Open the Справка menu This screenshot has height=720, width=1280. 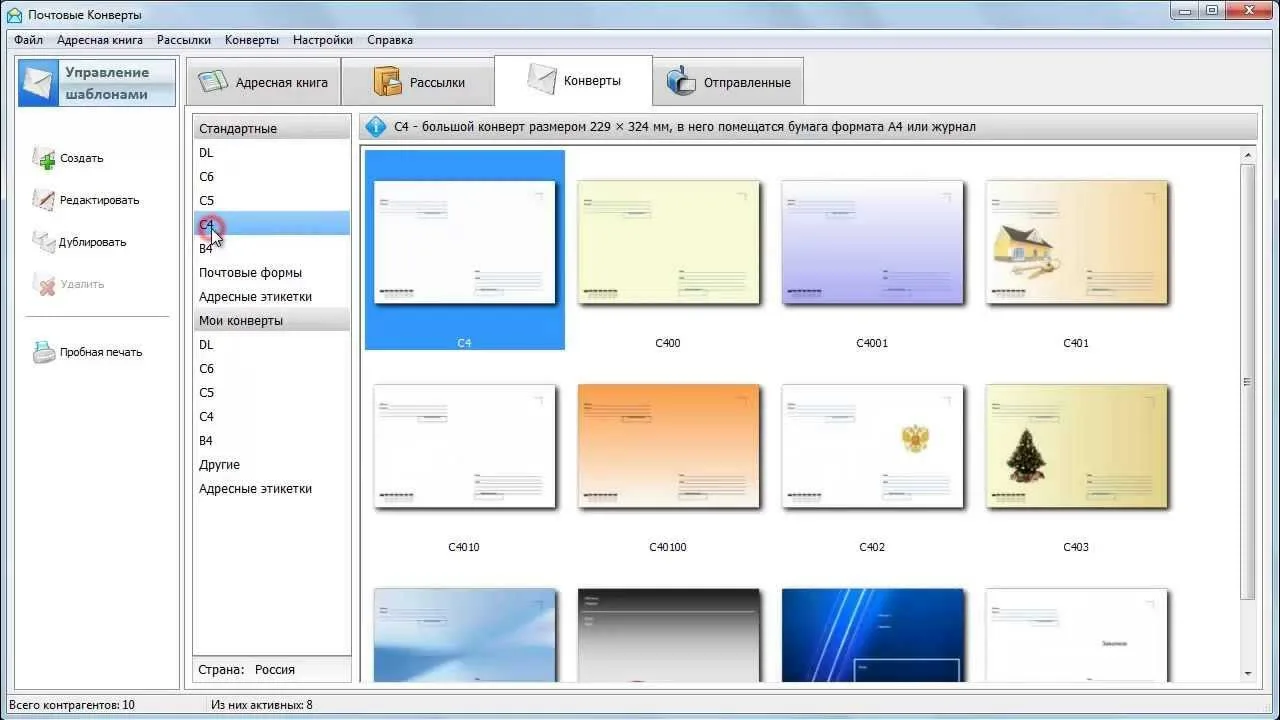click(389, 40)
